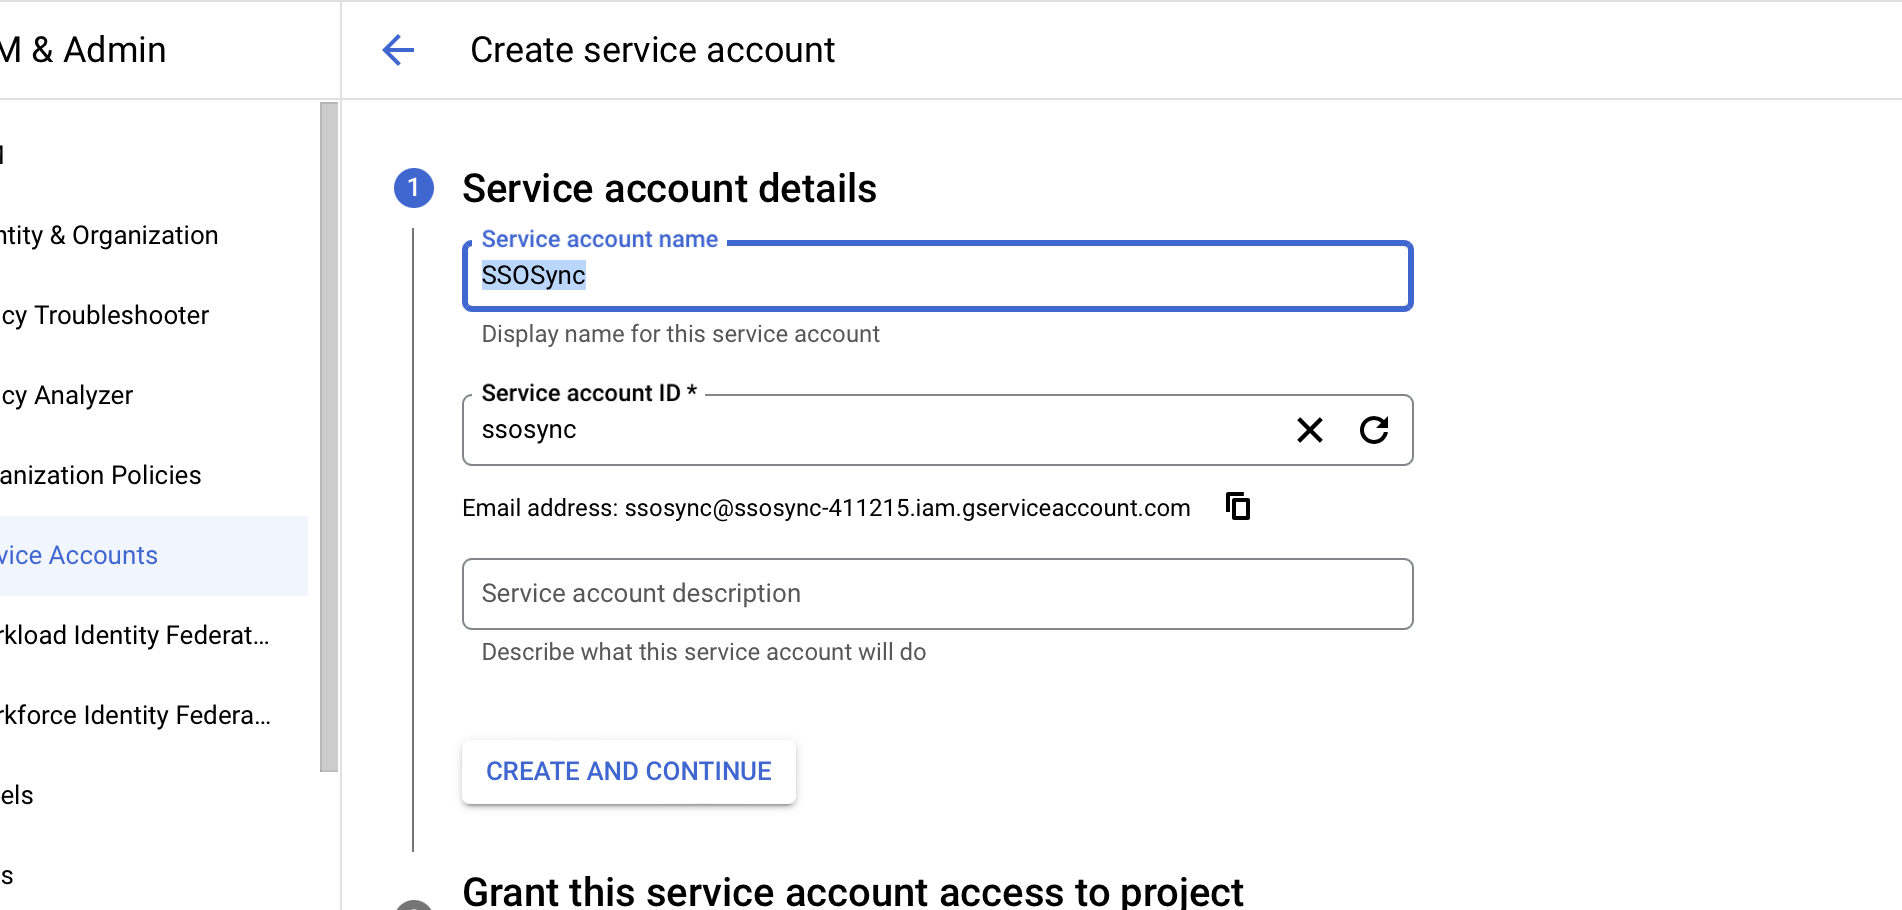Viewport: 1902px width, 910px height.
Task: Open Policy Troubleshooter from the sidebar
Action: (104, 315)
